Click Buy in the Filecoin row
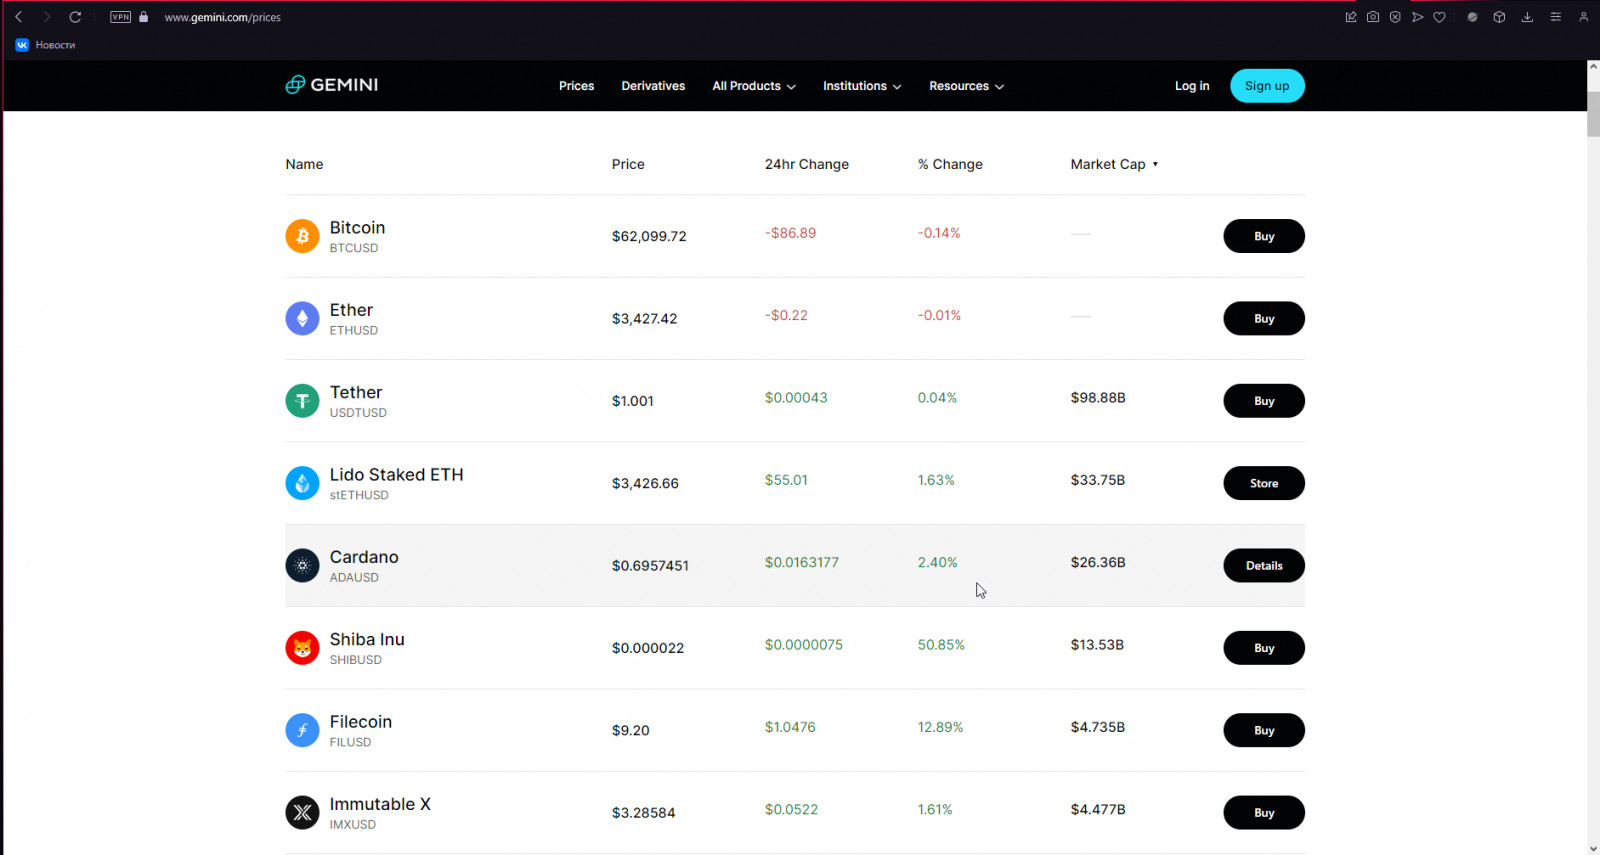This screenshot has height=855, width=1600. [1264, 730]
